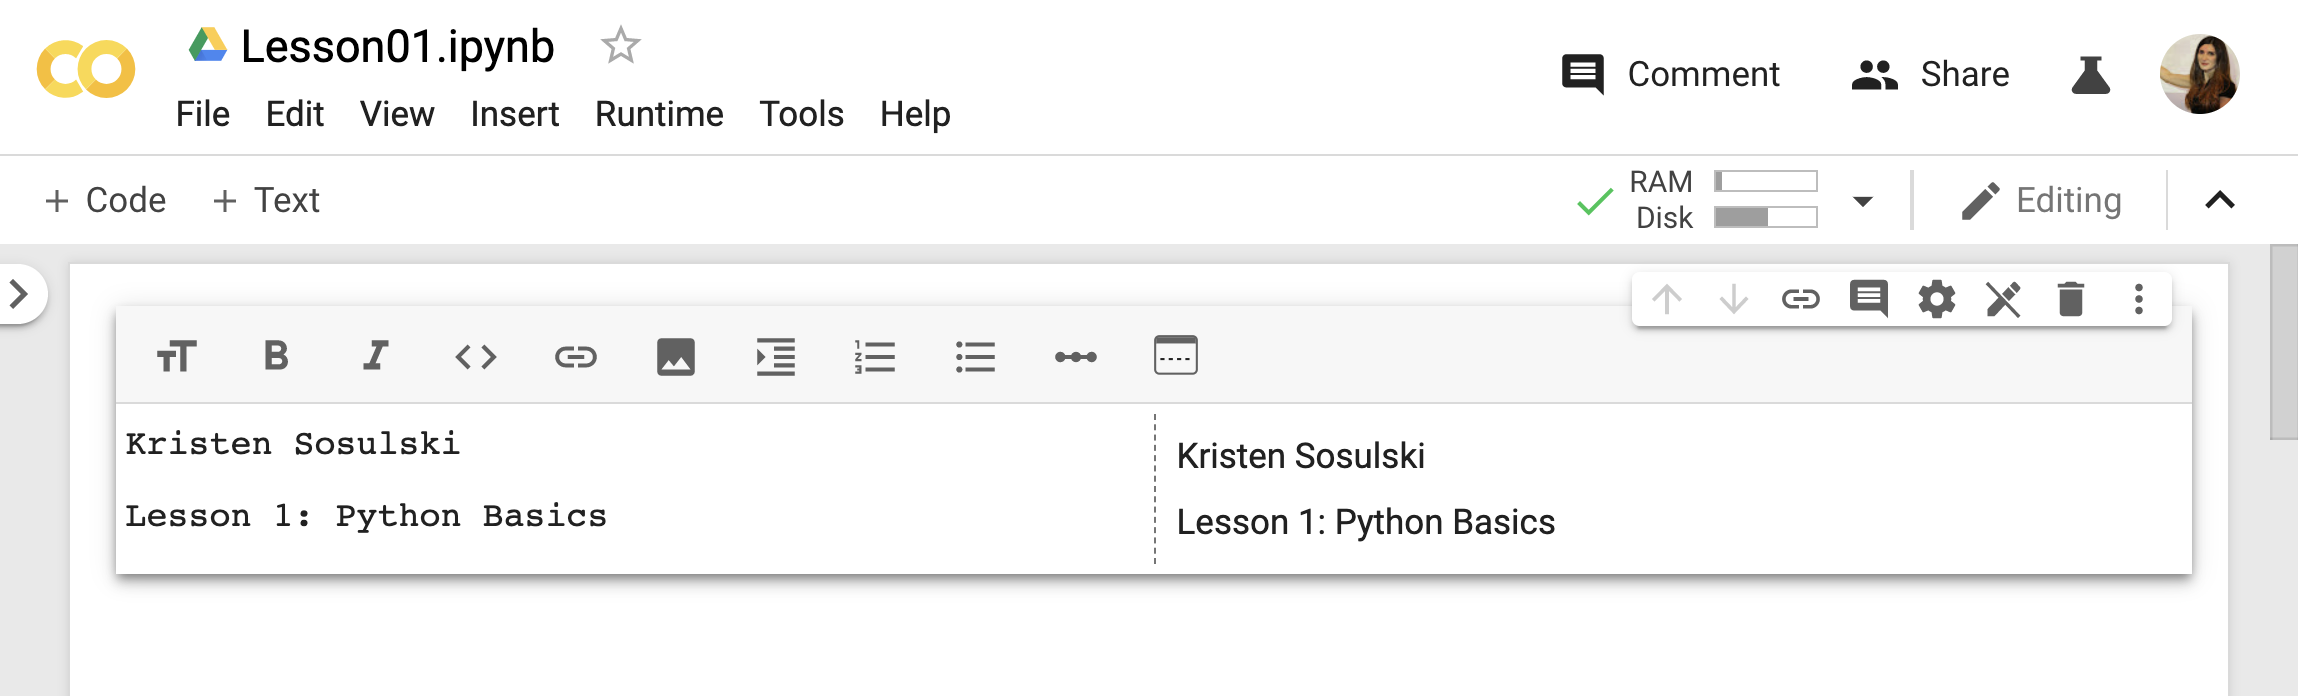Open the Insert menu
2298x696 pixels.
(x=515, y=114)
